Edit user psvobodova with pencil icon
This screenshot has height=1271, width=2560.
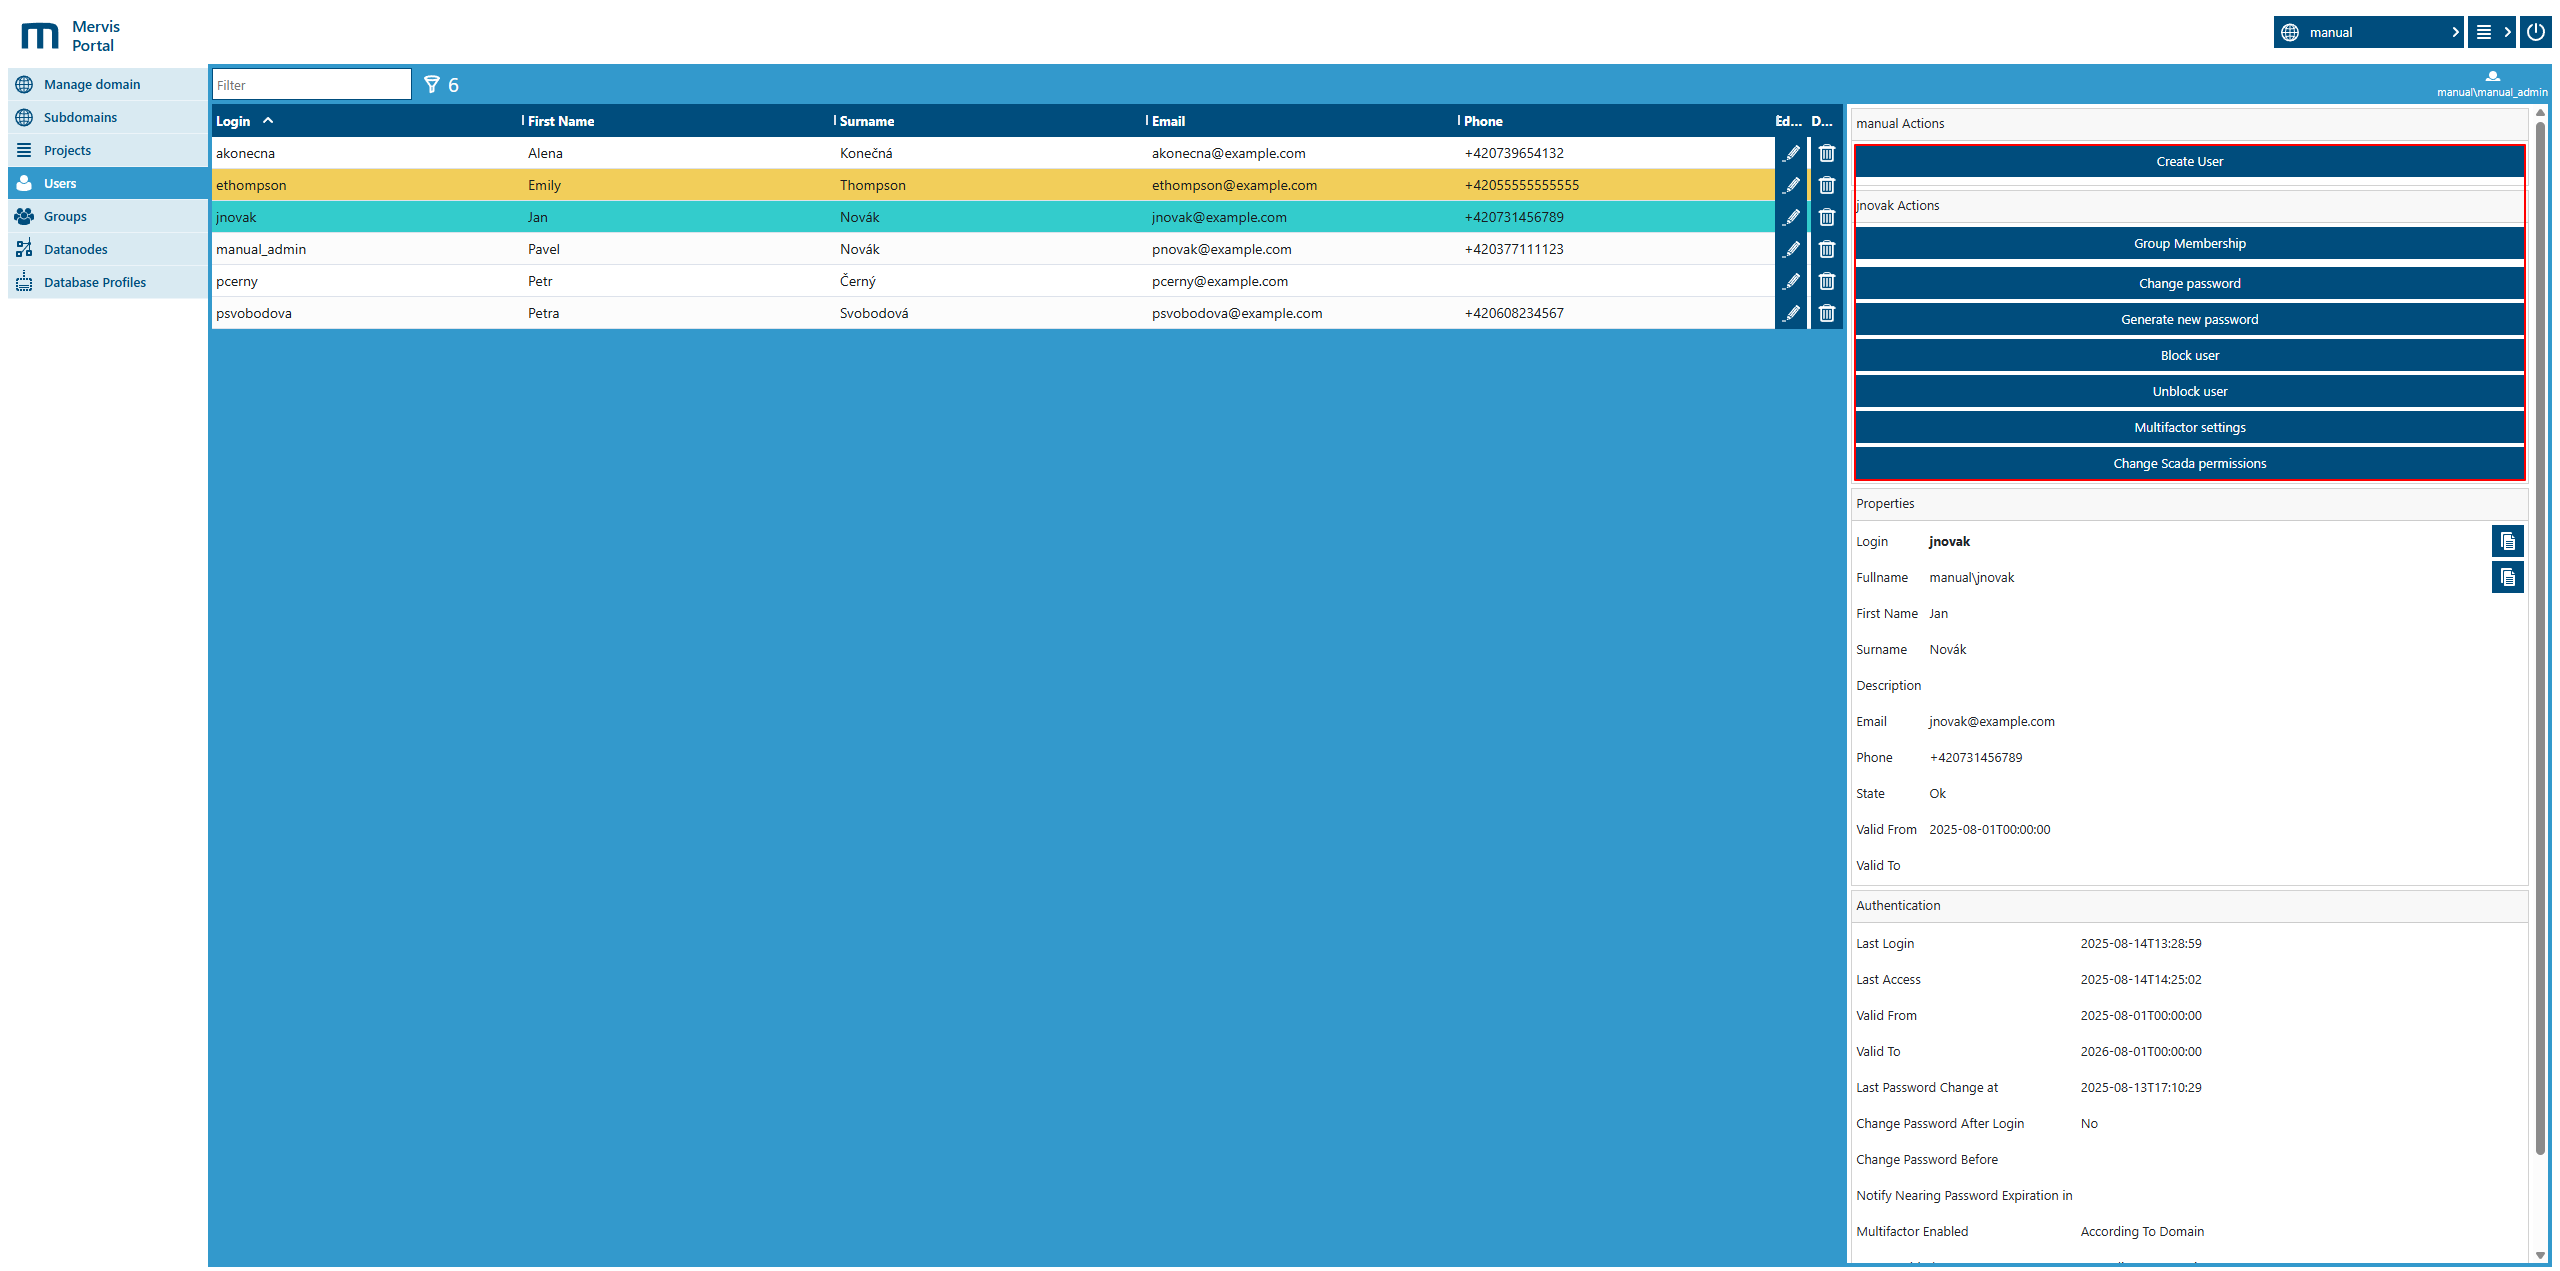[1791, 313]
